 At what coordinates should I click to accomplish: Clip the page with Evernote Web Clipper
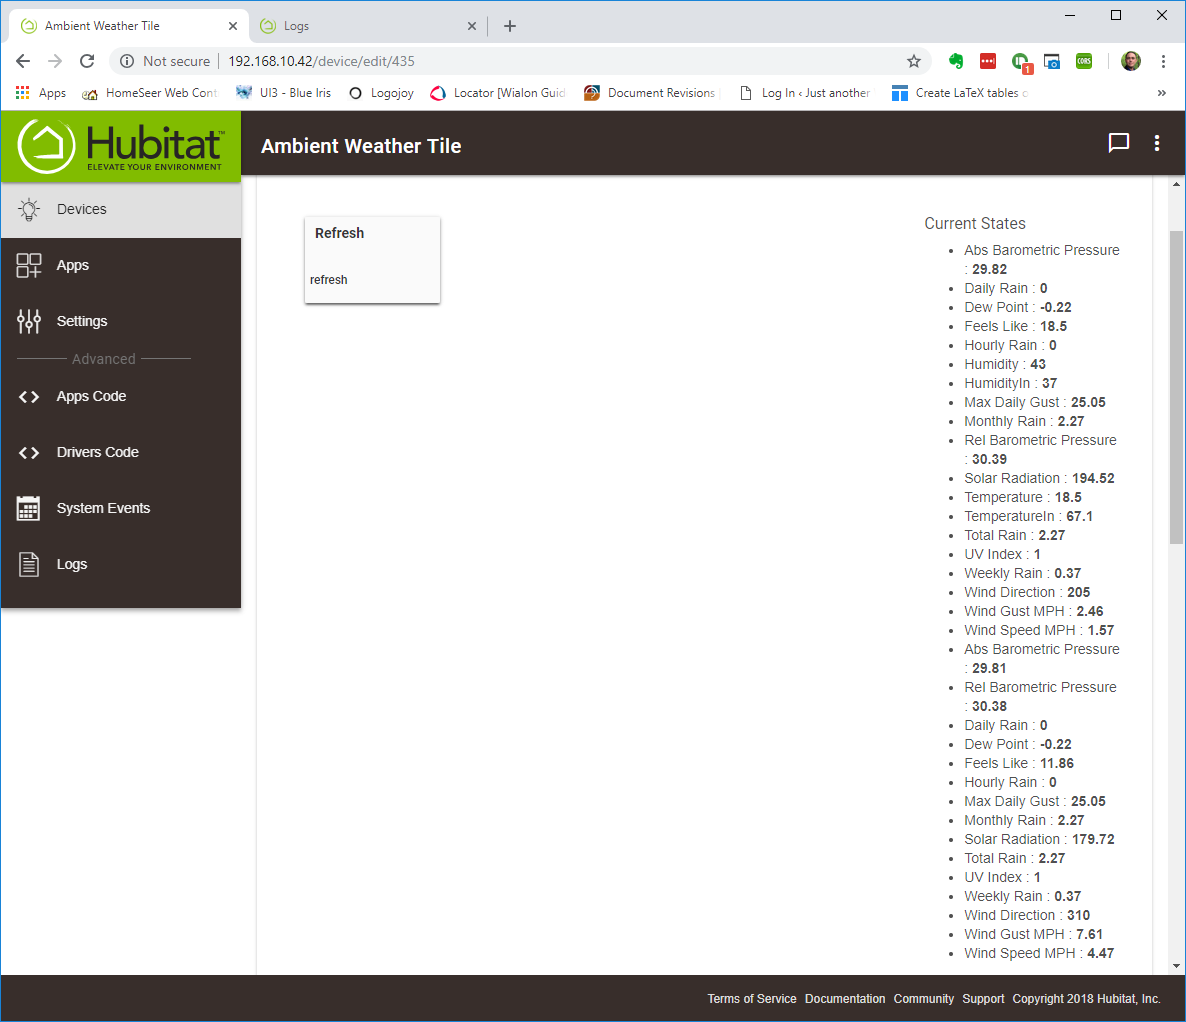(956, 61)
